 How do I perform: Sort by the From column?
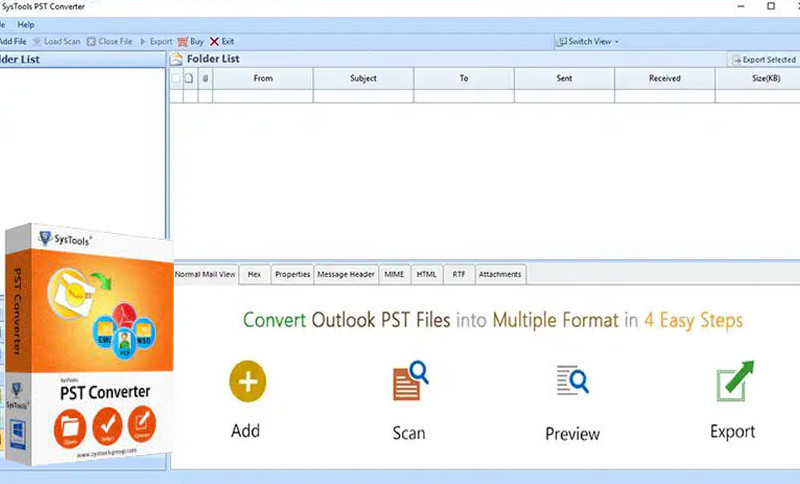263,79
